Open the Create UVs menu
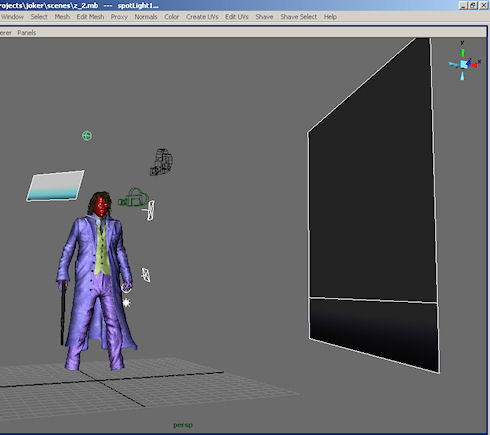Image resolution: width=490 pixels, height=435 pixels. [x=202, y=17]
